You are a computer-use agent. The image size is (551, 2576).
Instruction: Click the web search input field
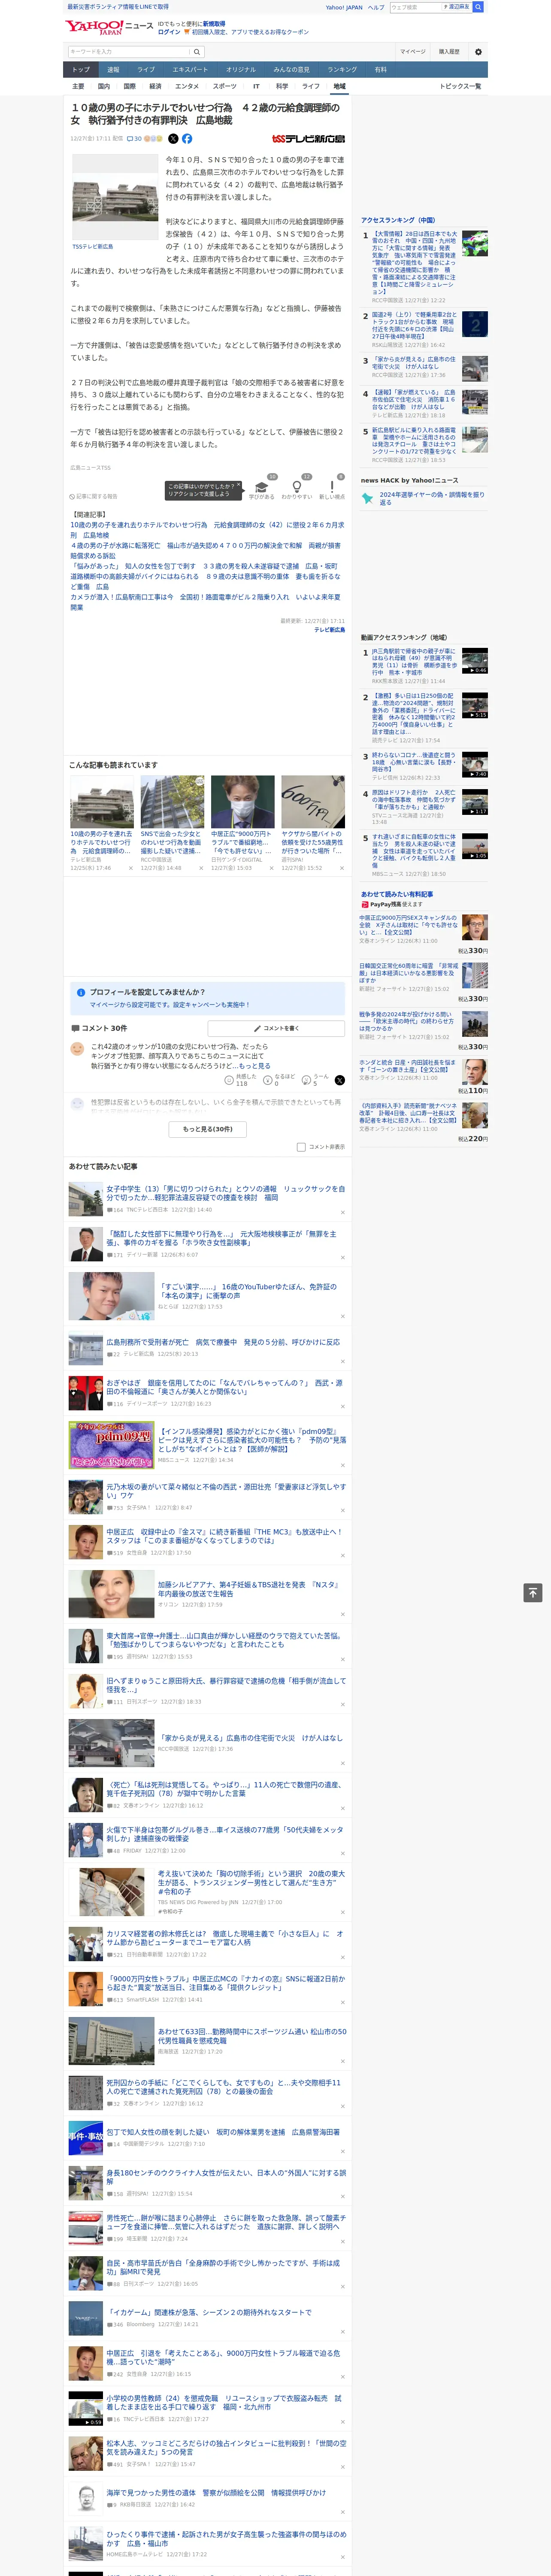[415, 7]
